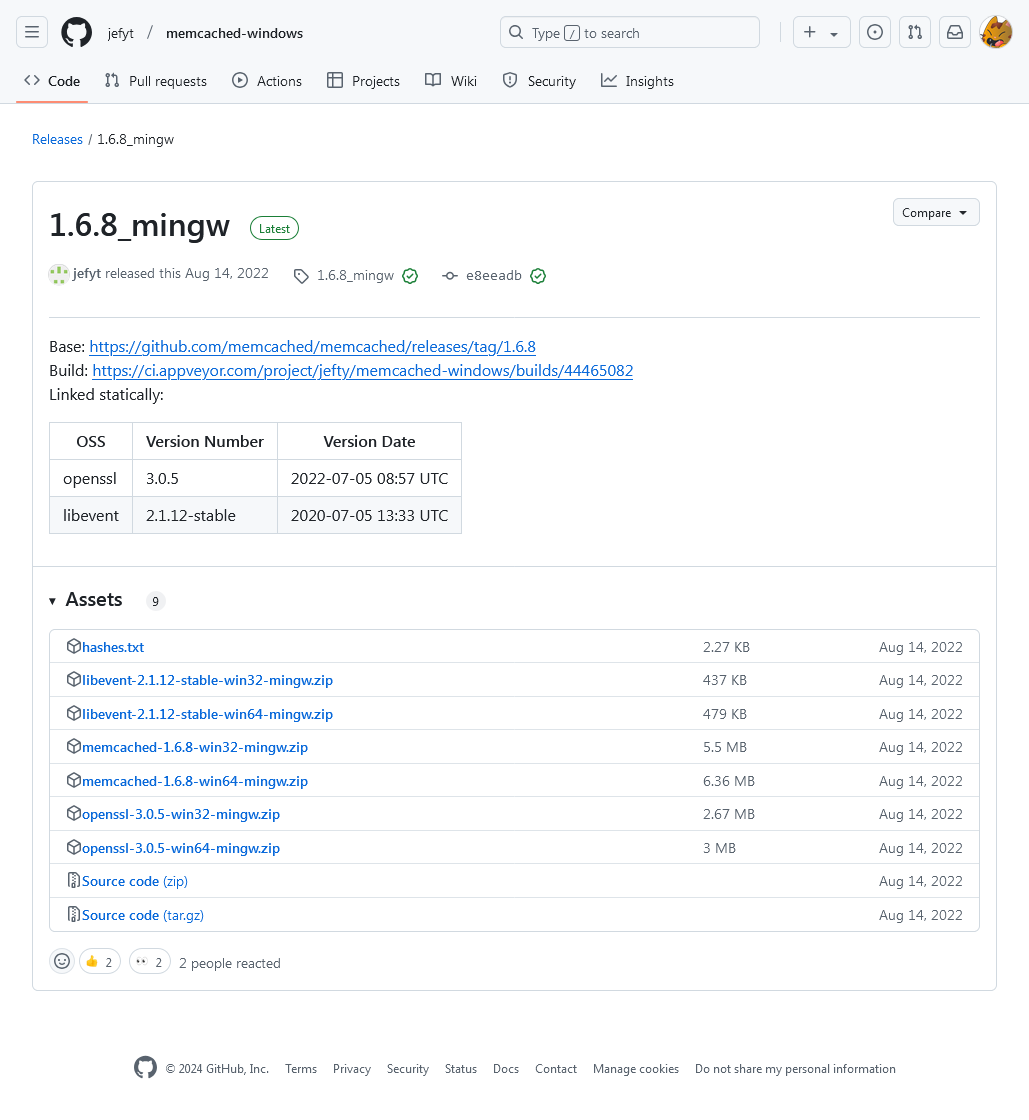Toggle the thumbs up reaction
This screenshot has width=1029, height=1120.
coord(100,962)
